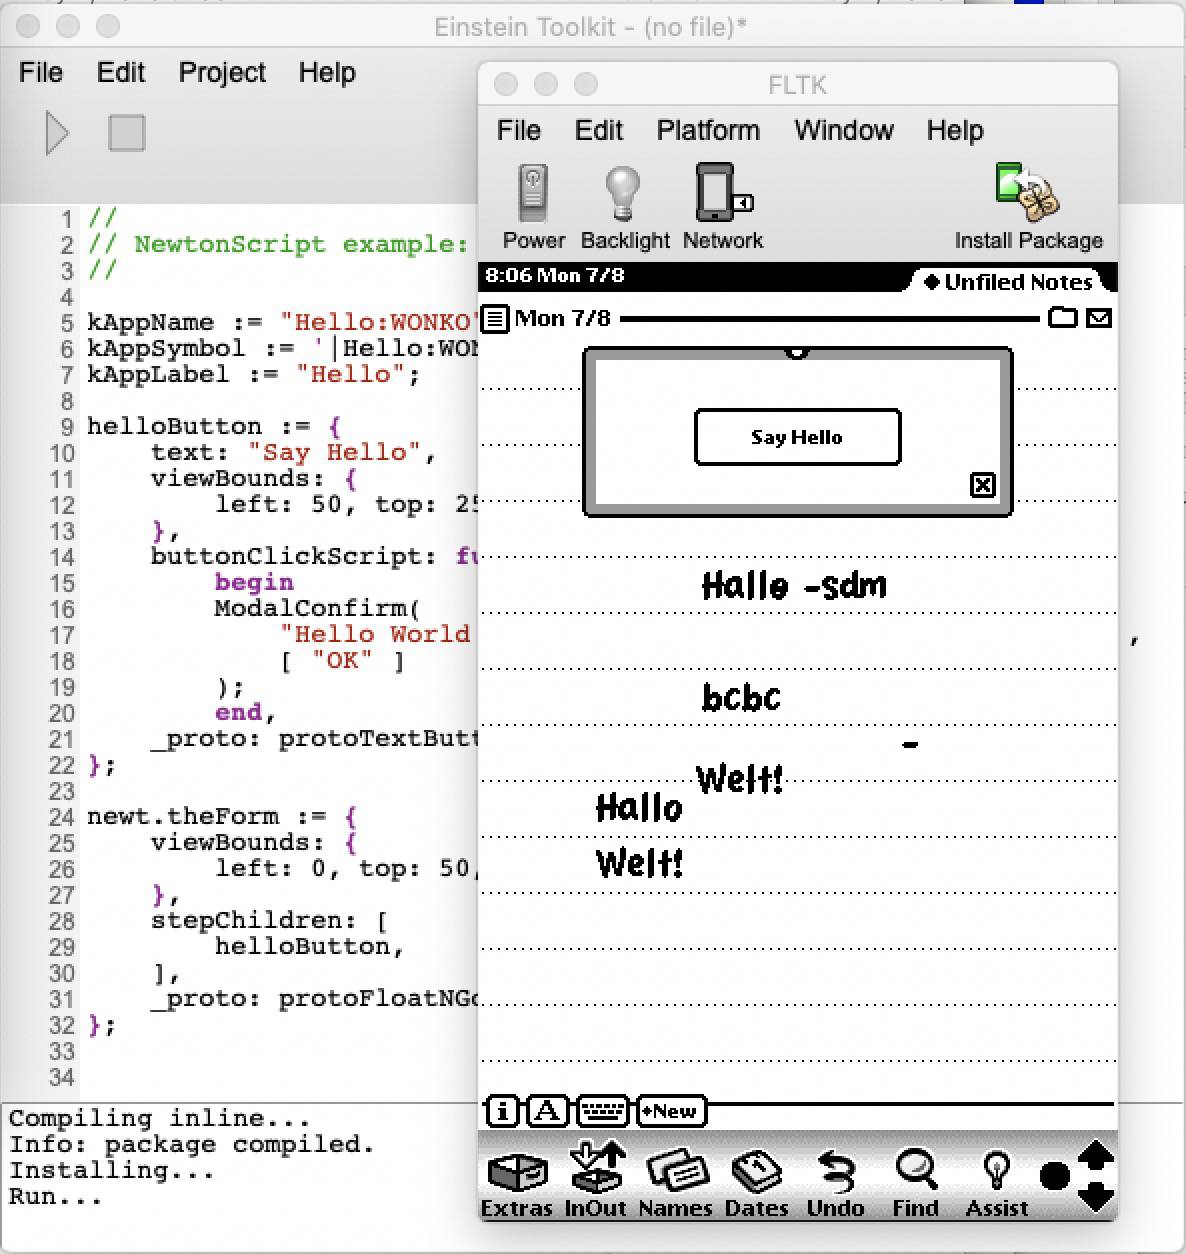Screen dimensions: 1186x1254
Task: Open the InOut box icon
Action: [x=595, y=1170]
